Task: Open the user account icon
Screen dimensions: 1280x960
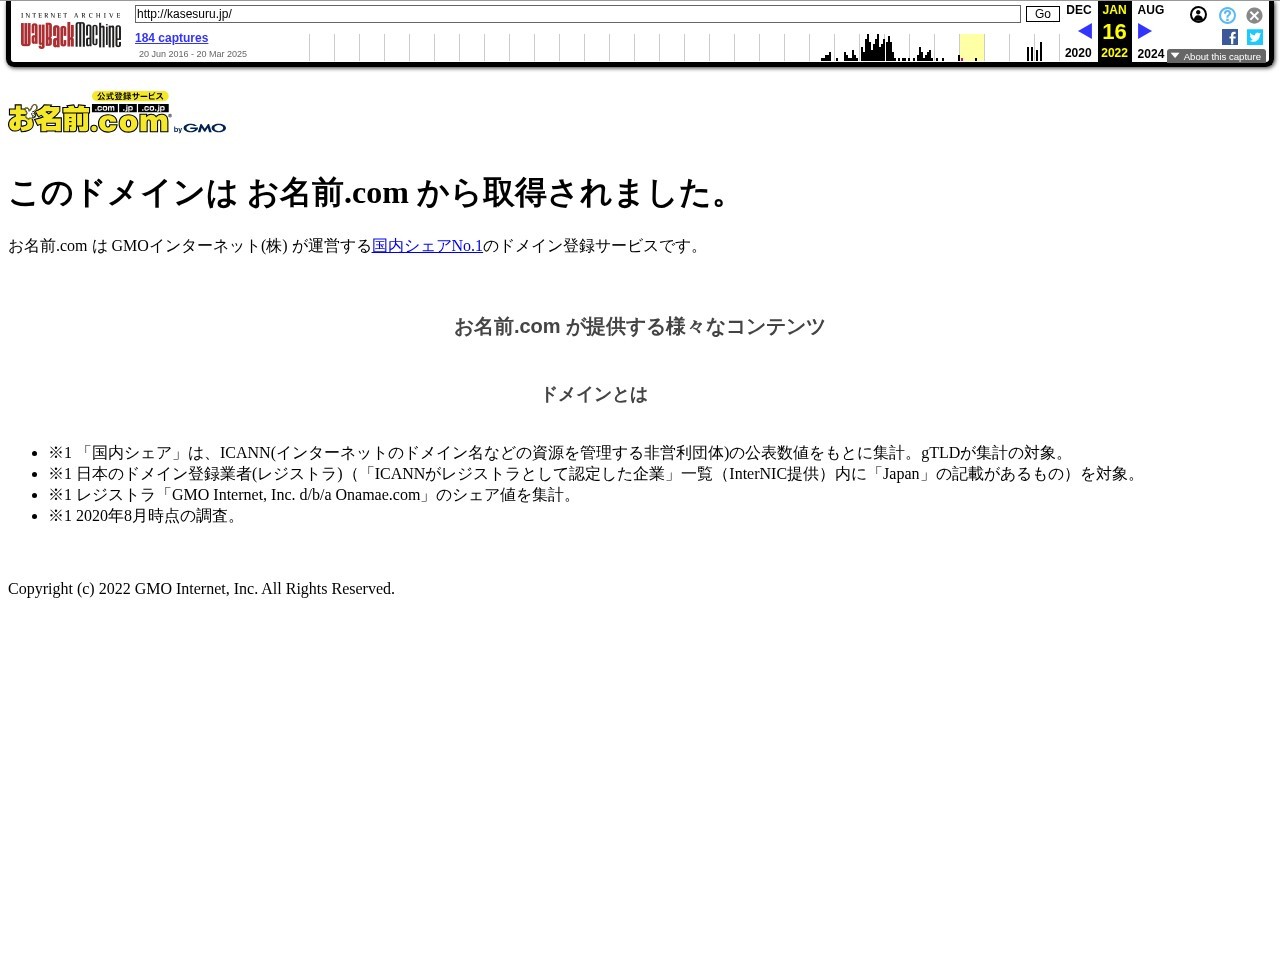Action: coord(1198,15)
